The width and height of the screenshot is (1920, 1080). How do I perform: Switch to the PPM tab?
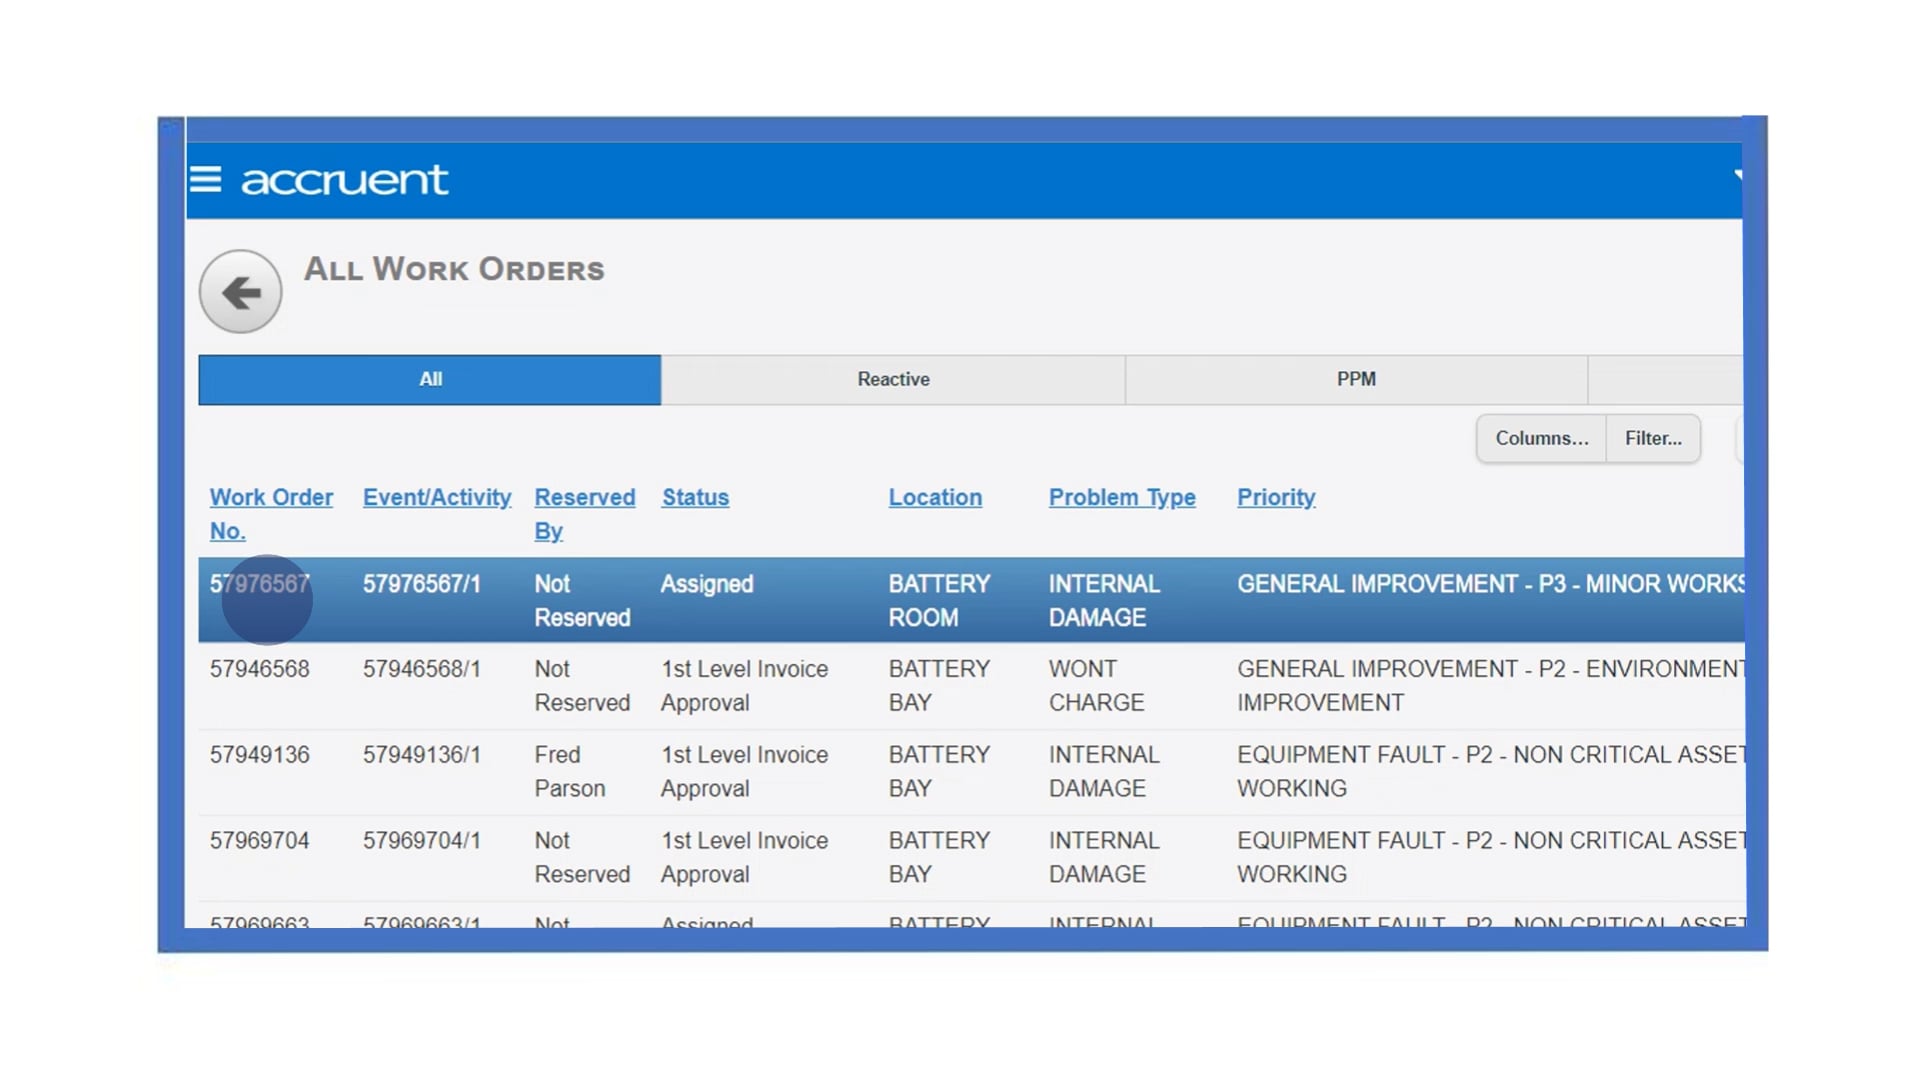coord(1355,380)
